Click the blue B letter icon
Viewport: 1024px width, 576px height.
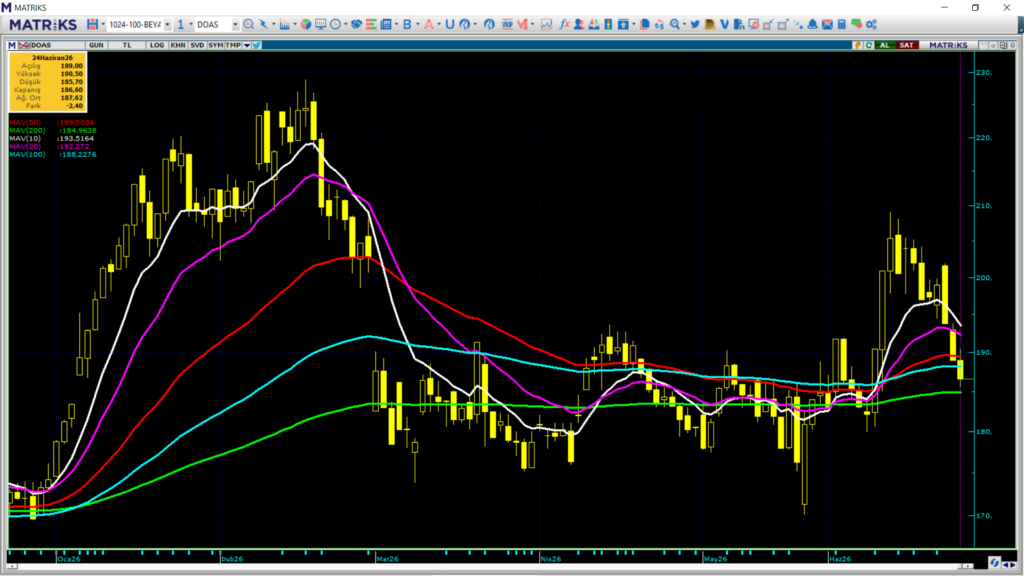[407, 24]
